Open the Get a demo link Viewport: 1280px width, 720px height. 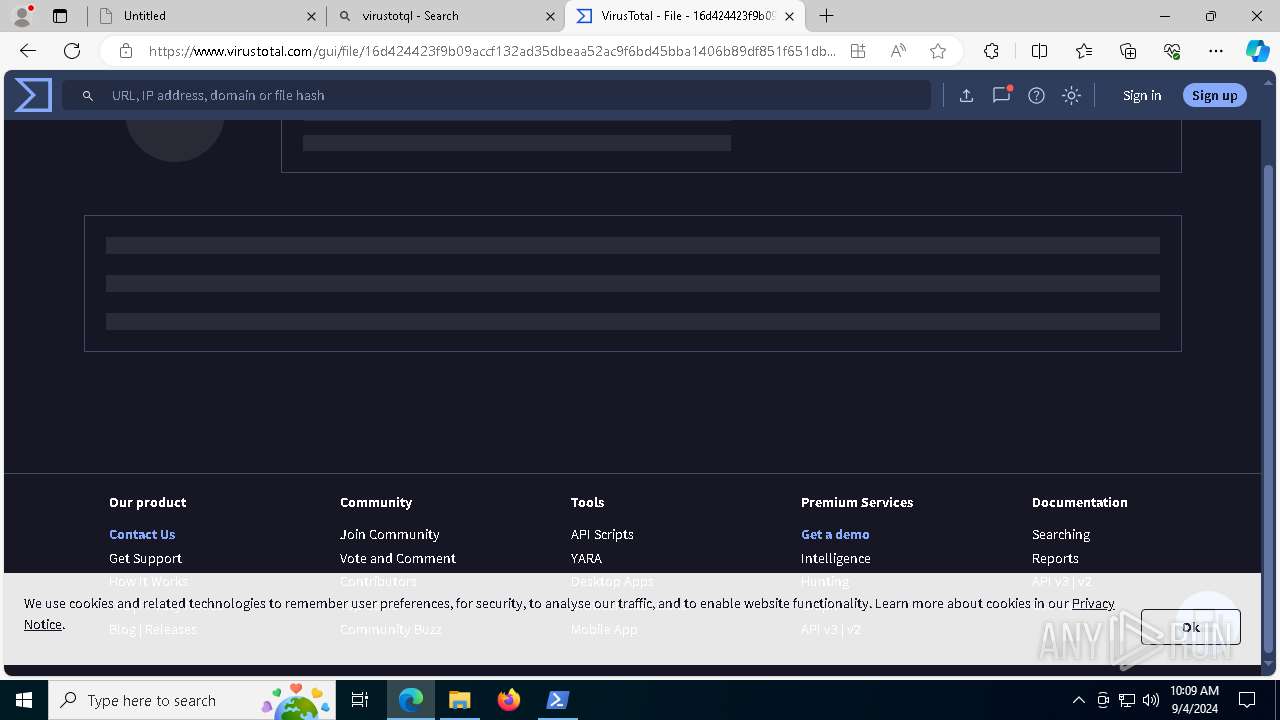point(835,535)
